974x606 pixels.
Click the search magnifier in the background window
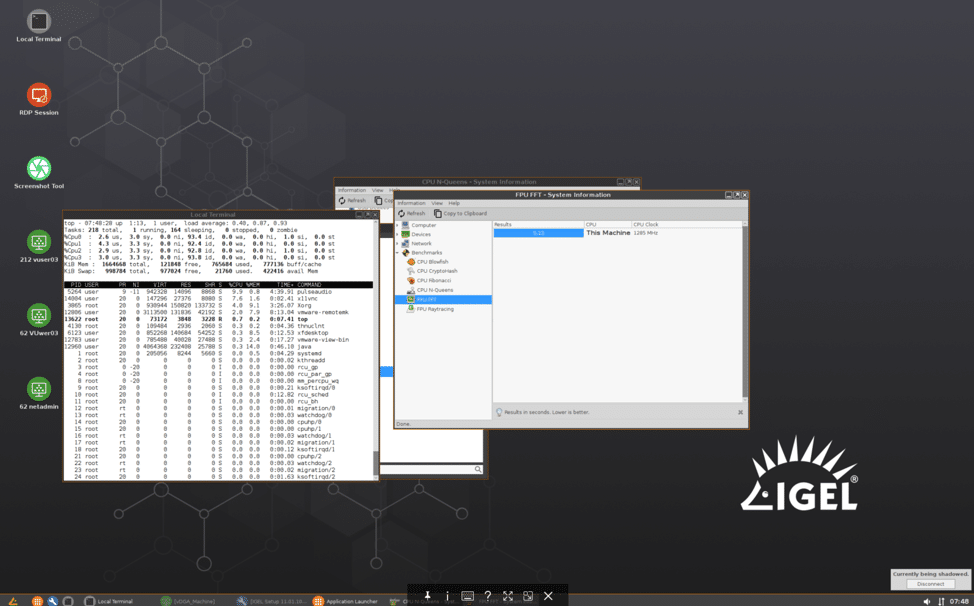tap(478, 469)
